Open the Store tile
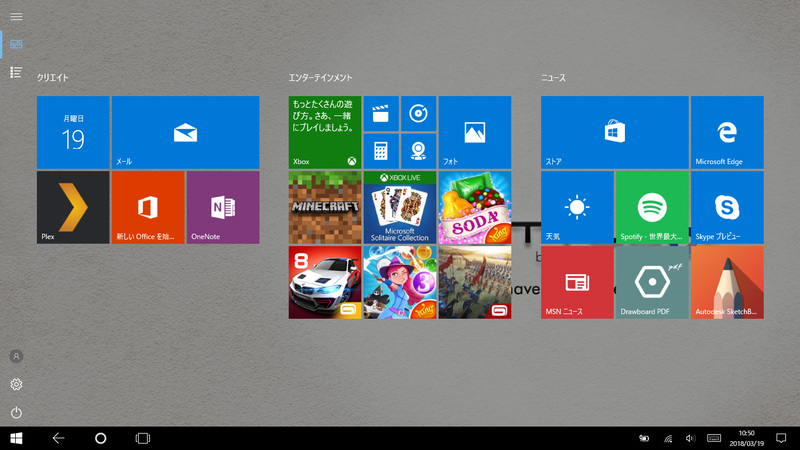The height and width of the screenshot is (450, 800). [x=615, y=132]
